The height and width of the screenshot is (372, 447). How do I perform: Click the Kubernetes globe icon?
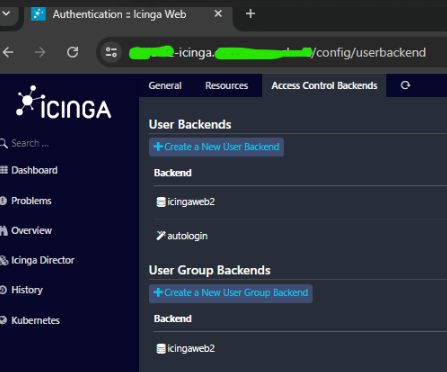click(3, 320)
